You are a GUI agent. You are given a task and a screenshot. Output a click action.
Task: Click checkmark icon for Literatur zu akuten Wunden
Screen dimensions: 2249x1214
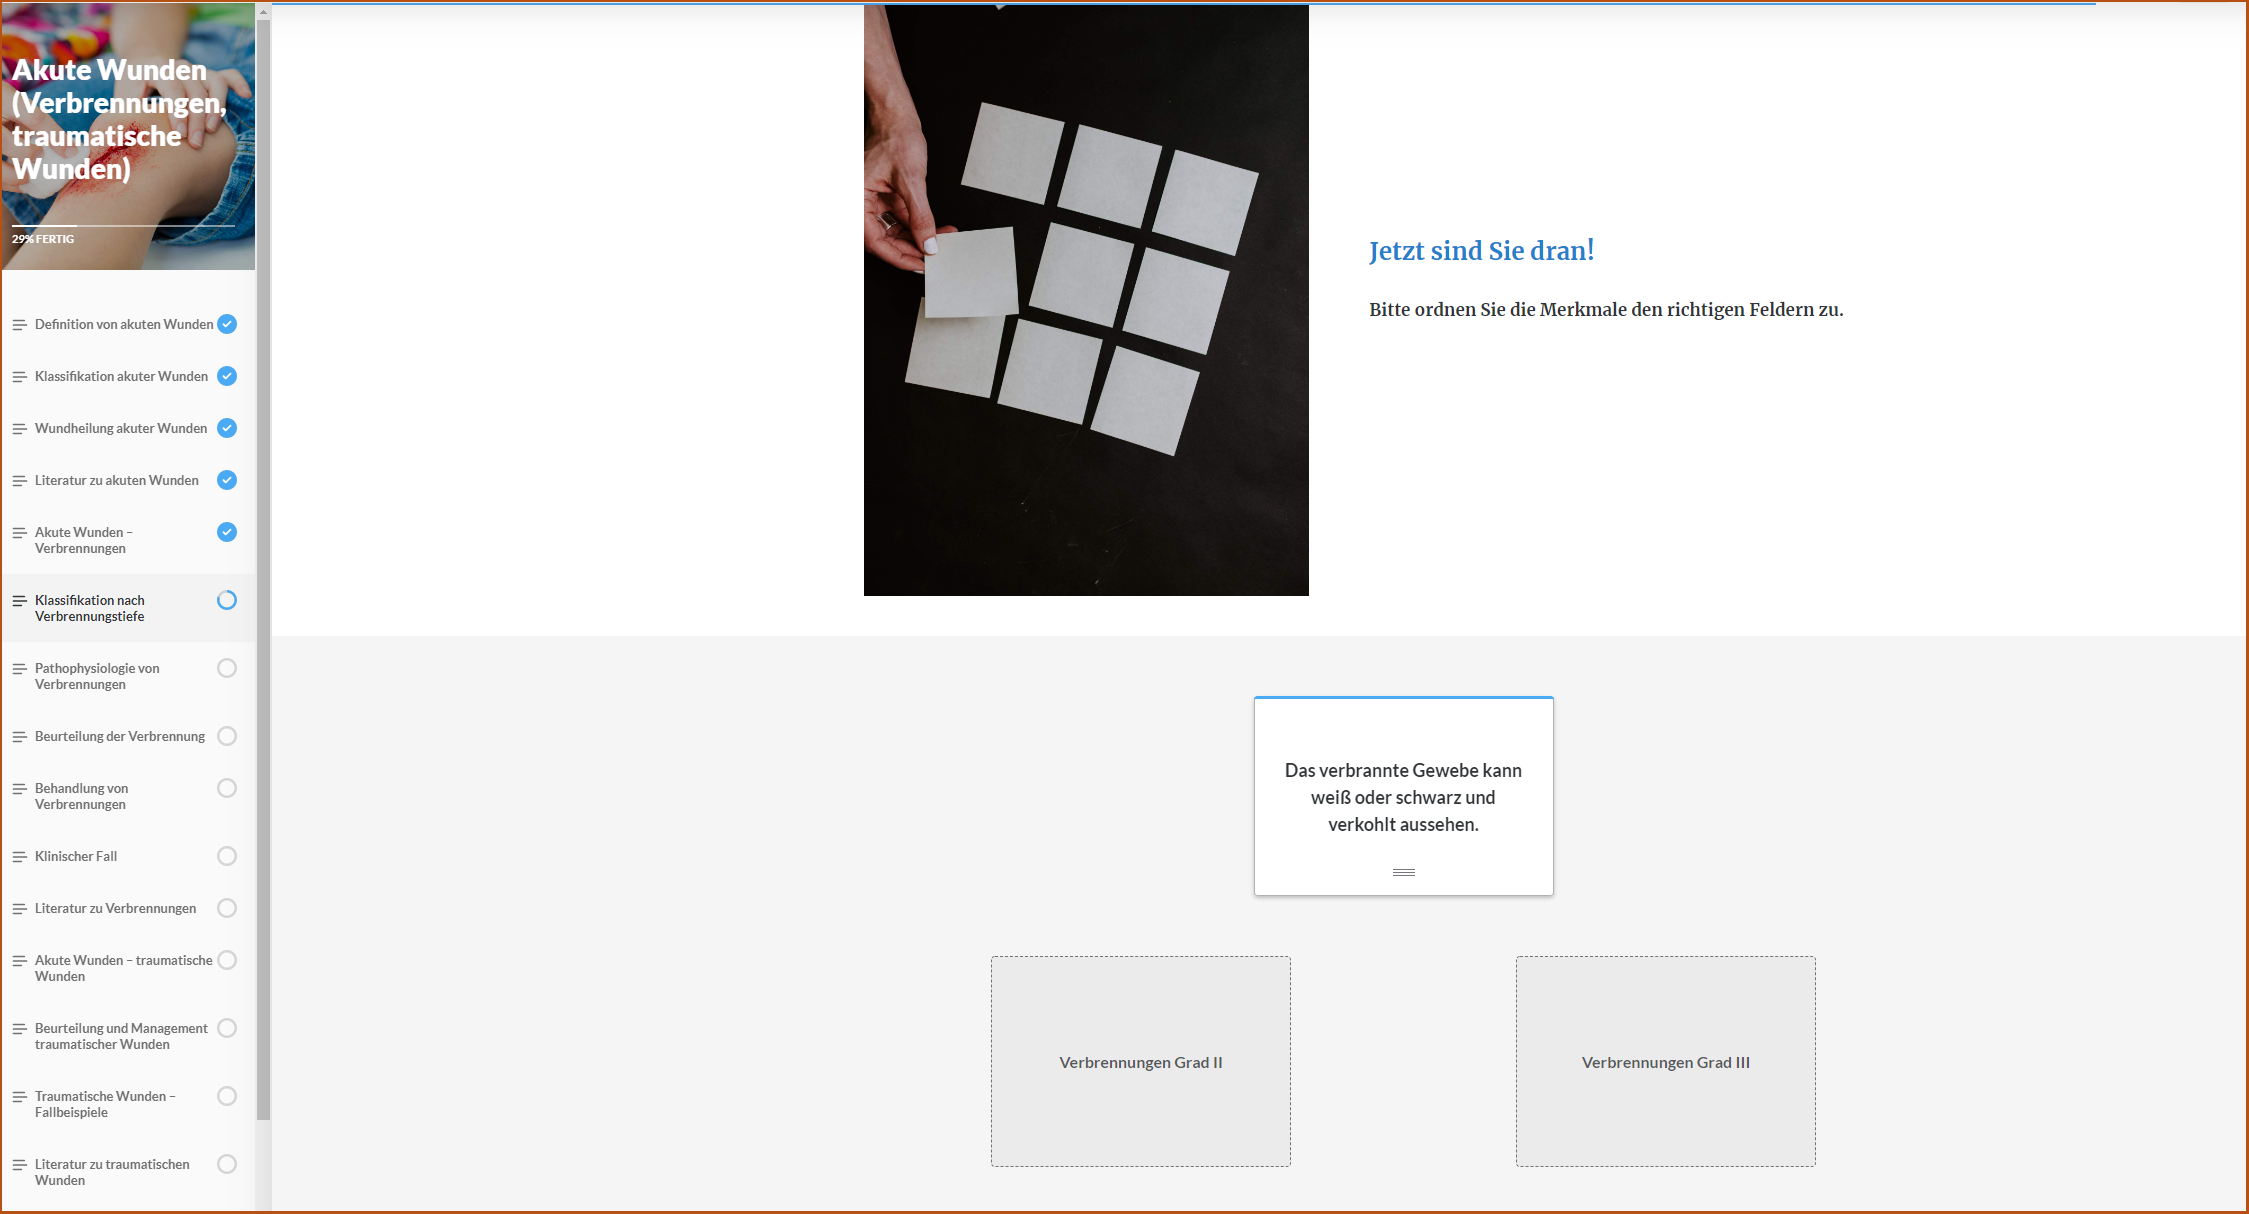[227, 480]
